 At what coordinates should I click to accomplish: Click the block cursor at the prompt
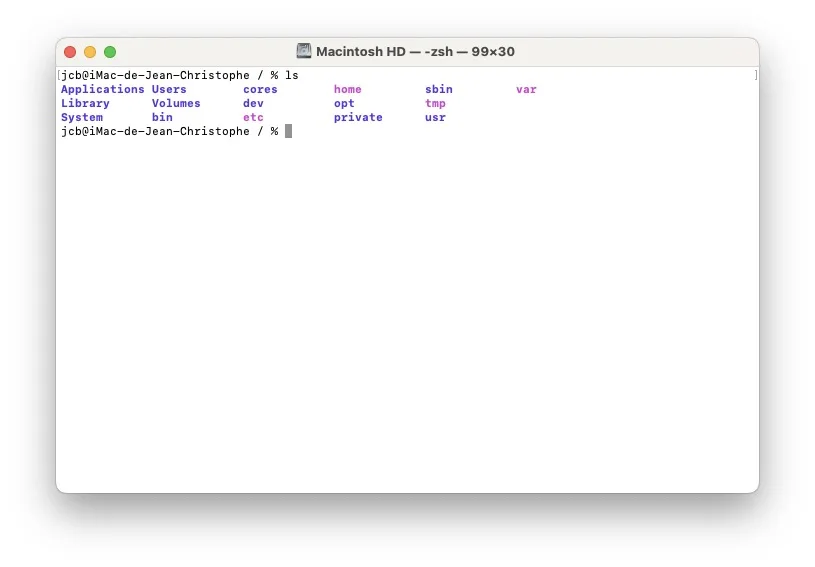(x=288, y=131)
